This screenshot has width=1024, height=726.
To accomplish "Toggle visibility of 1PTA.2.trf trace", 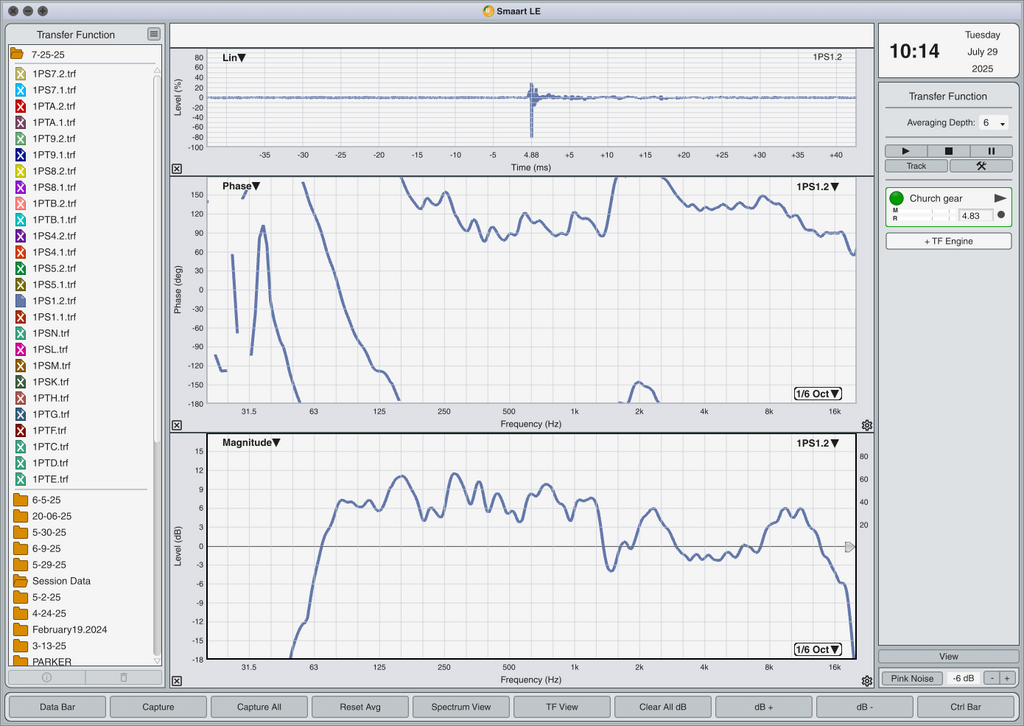I will (20, 106).
